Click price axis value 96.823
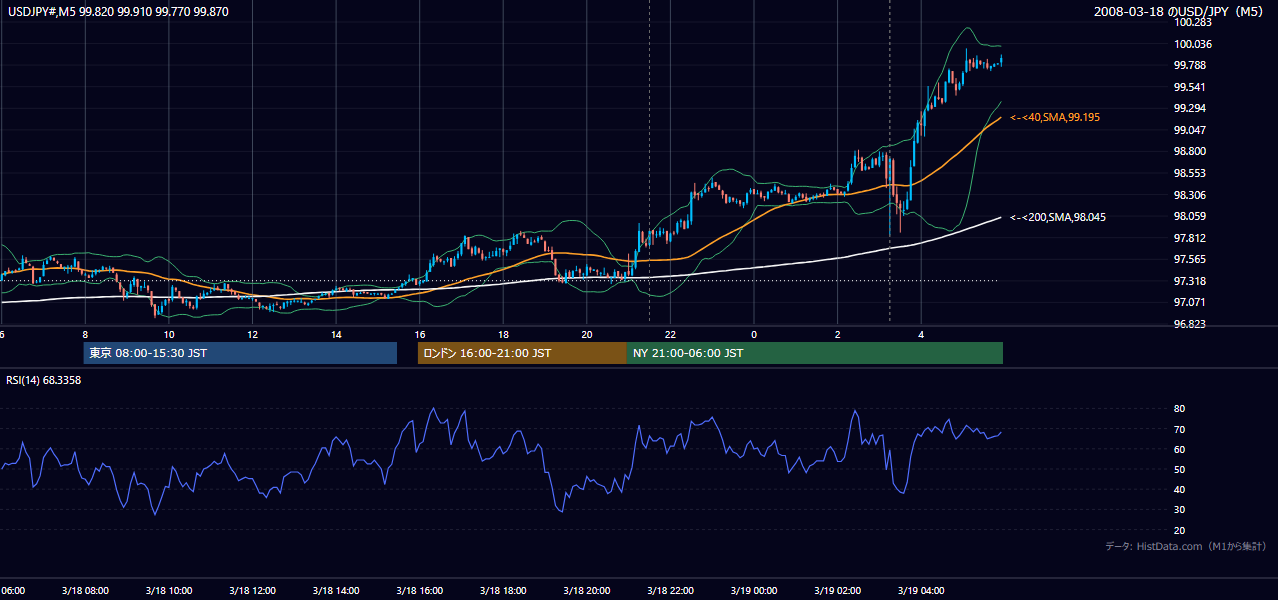Screen dimensions: 1278x600 1192,324
